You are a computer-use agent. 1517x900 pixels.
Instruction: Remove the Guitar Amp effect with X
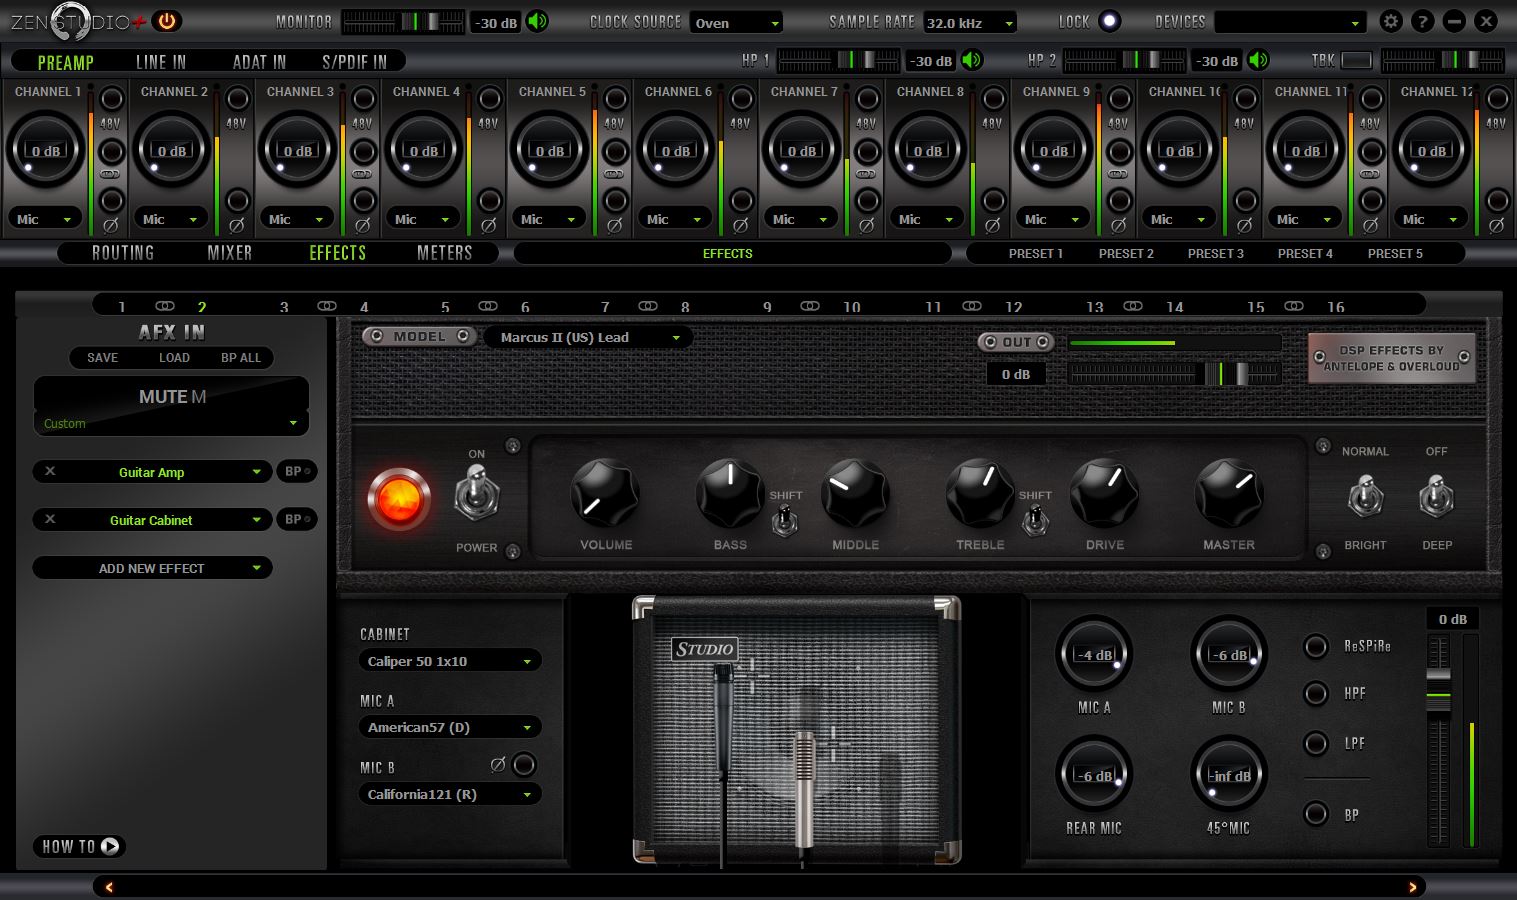[x=50, y=471]
